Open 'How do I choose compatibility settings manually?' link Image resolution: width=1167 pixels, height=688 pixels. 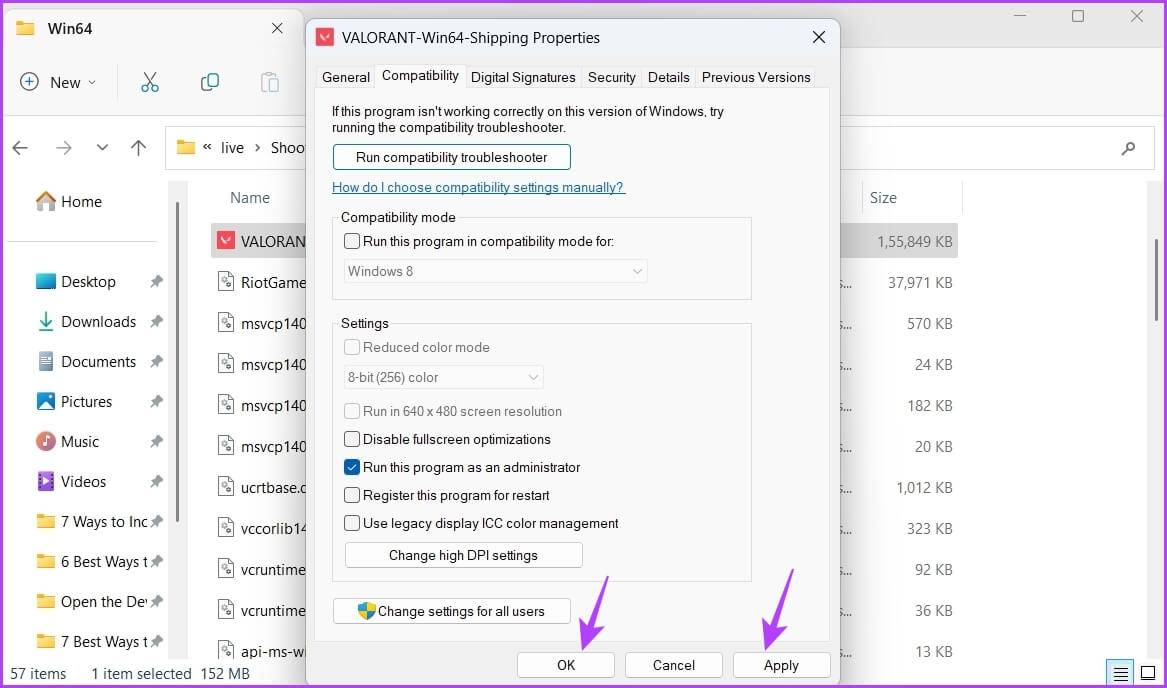(479, 188)
